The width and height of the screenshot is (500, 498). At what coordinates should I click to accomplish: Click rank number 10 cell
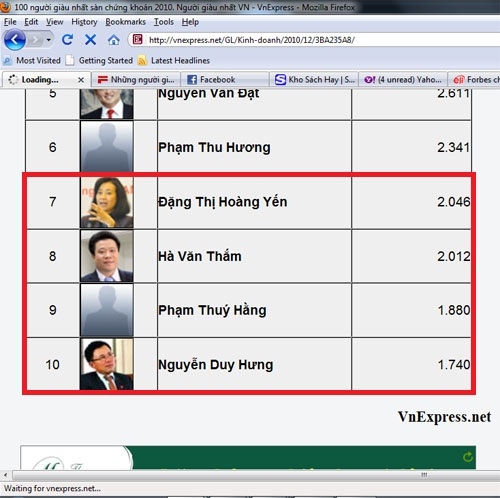(52, 364)
